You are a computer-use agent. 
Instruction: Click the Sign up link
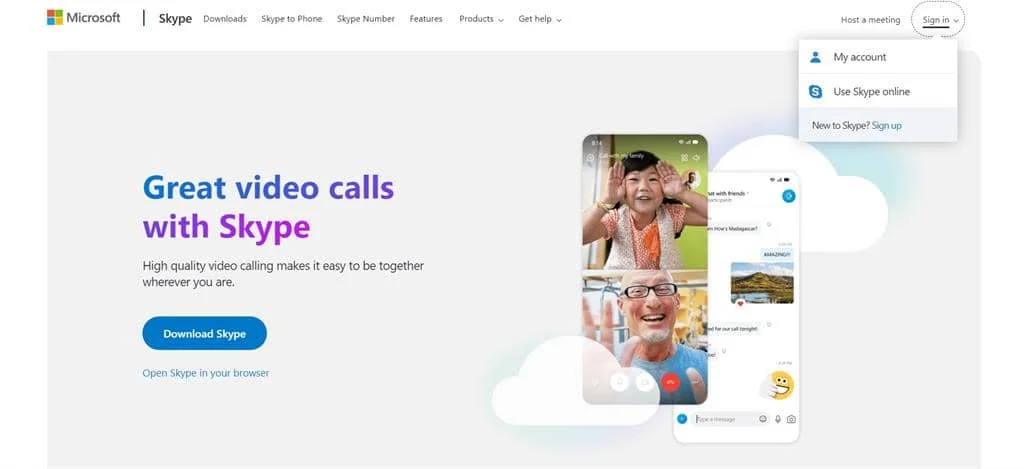click(886, 125)
